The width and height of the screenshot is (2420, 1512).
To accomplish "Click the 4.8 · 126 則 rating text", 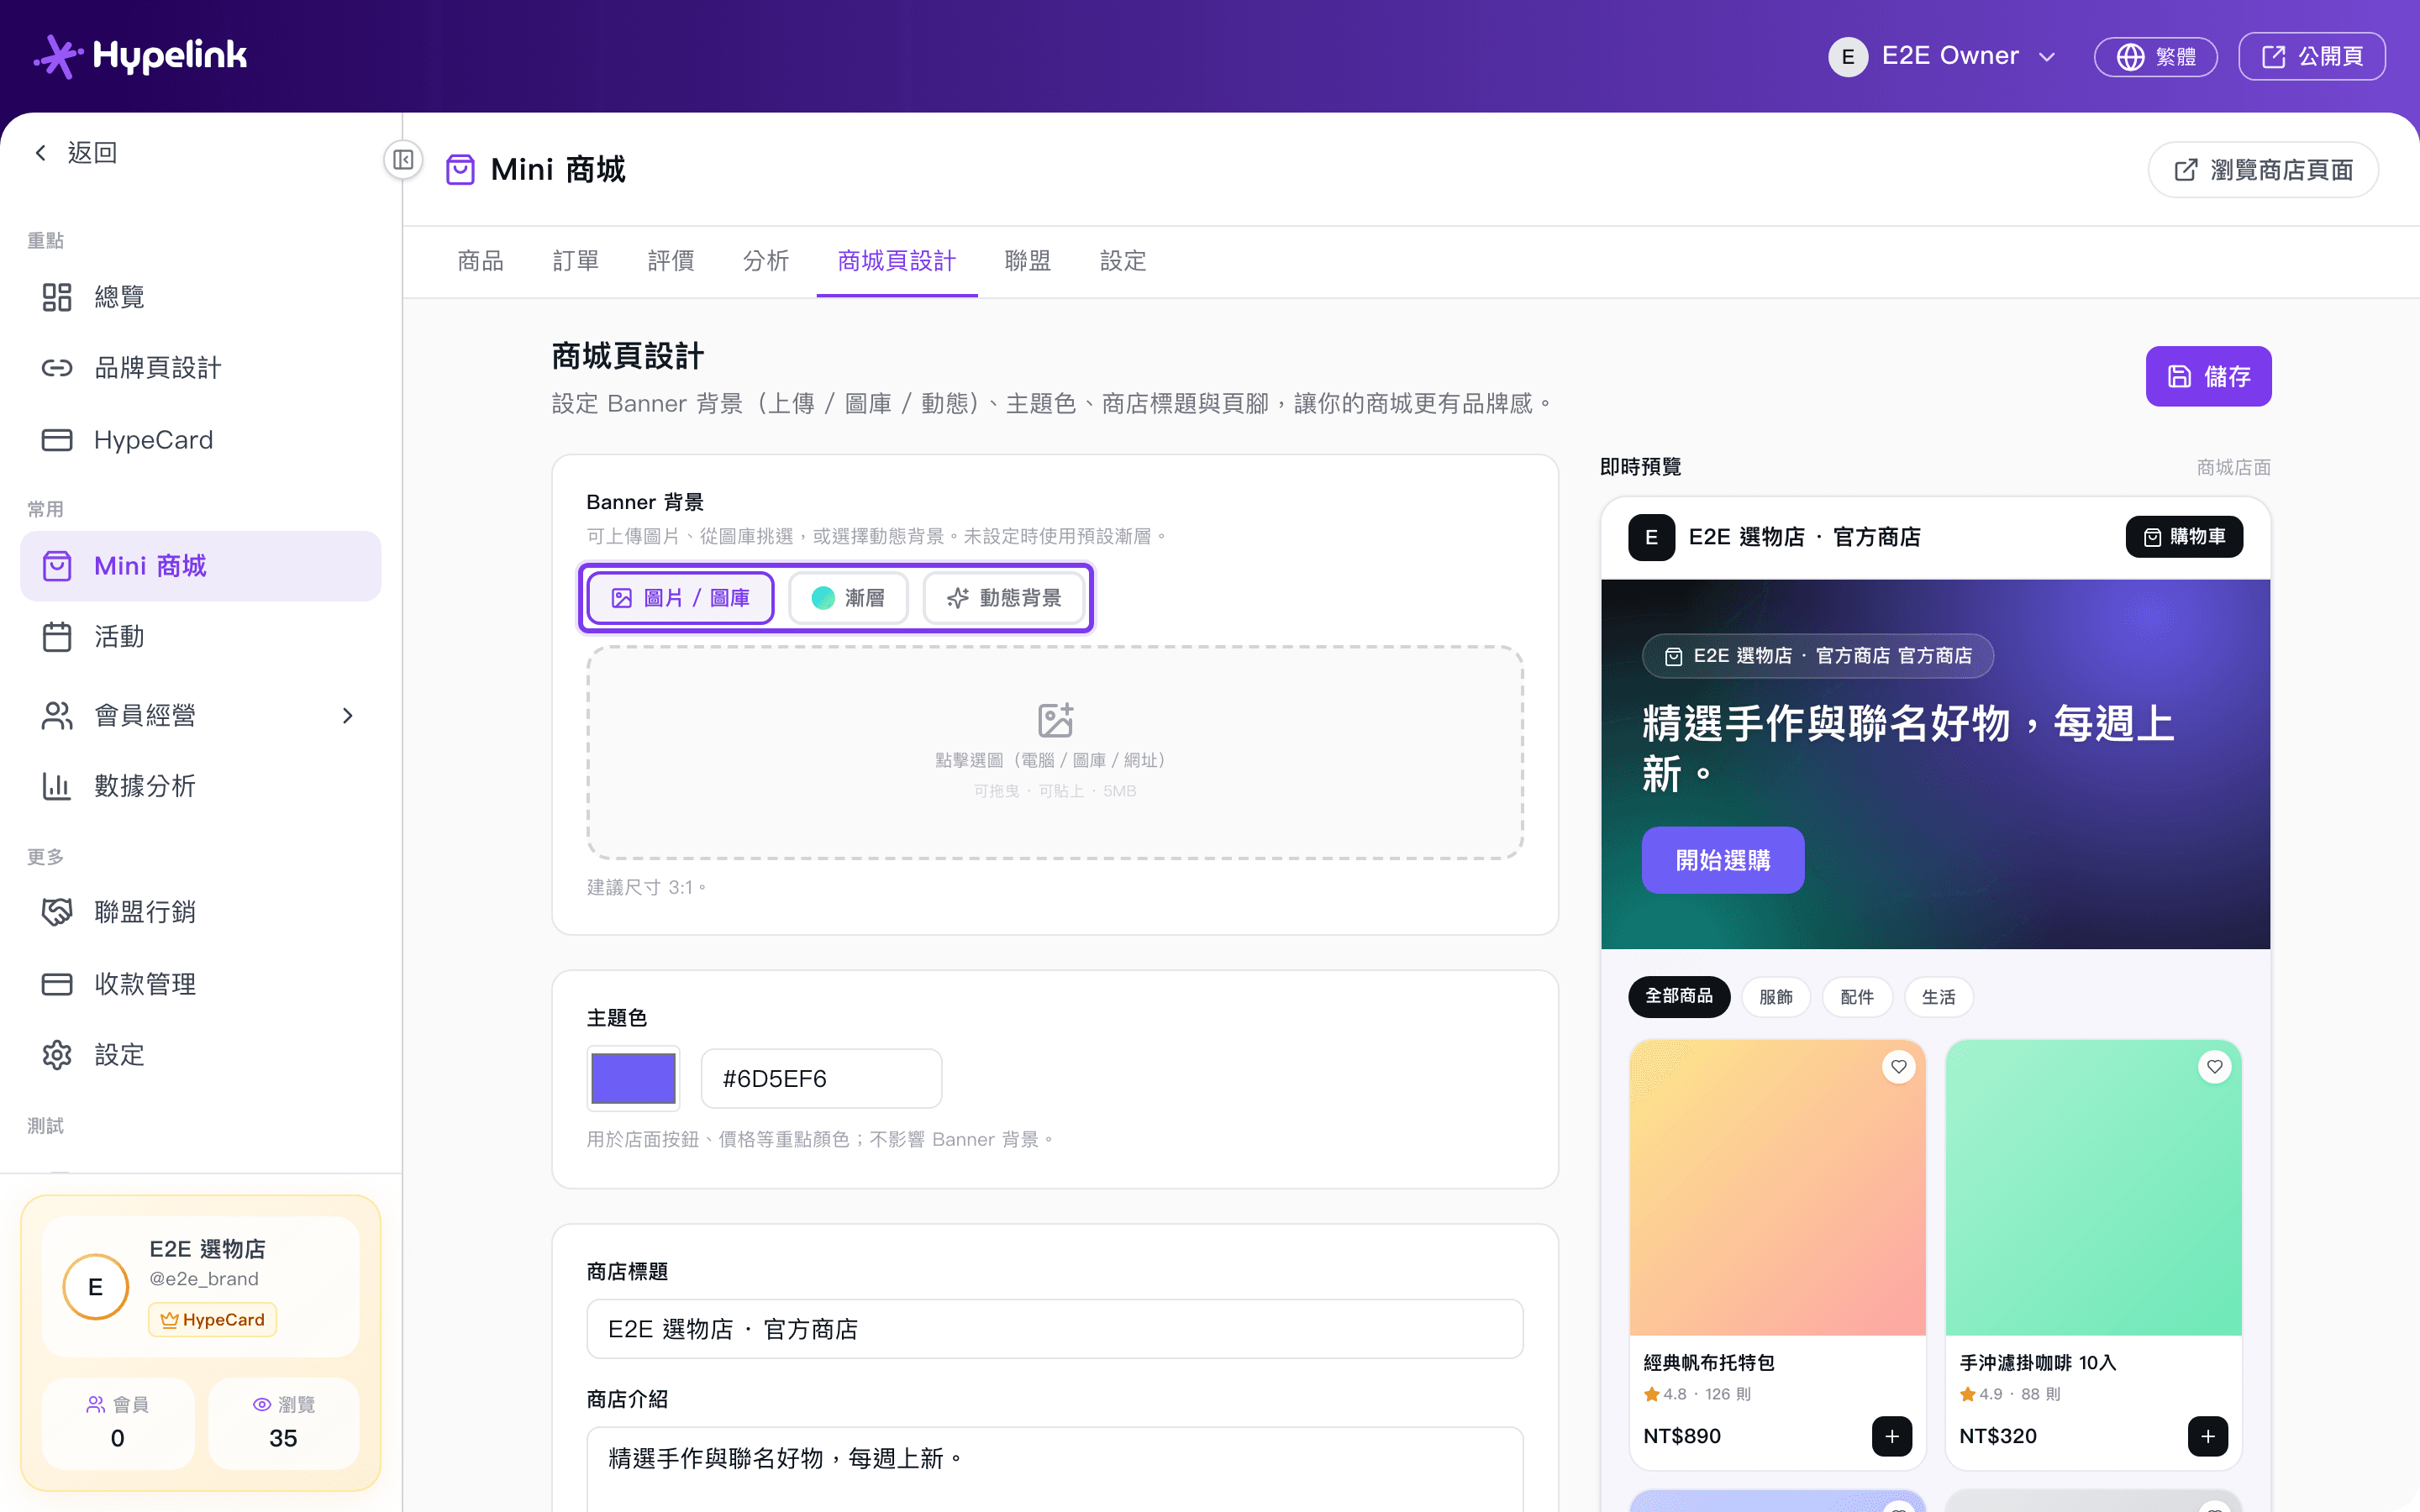I will pos(1698,1394).
